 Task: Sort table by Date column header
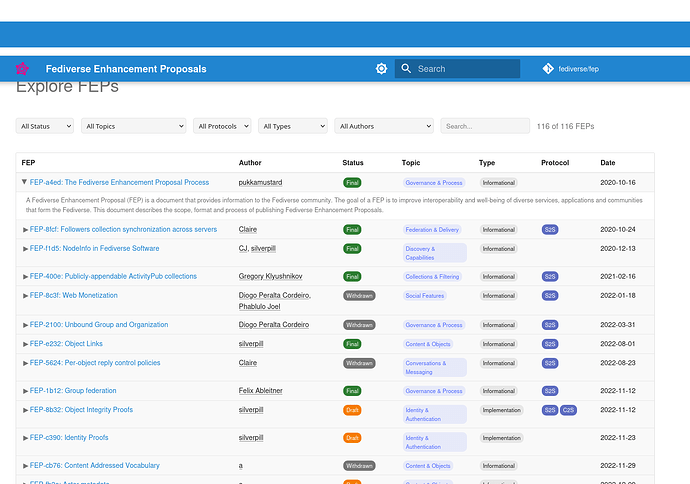click(x=607, y=162)
